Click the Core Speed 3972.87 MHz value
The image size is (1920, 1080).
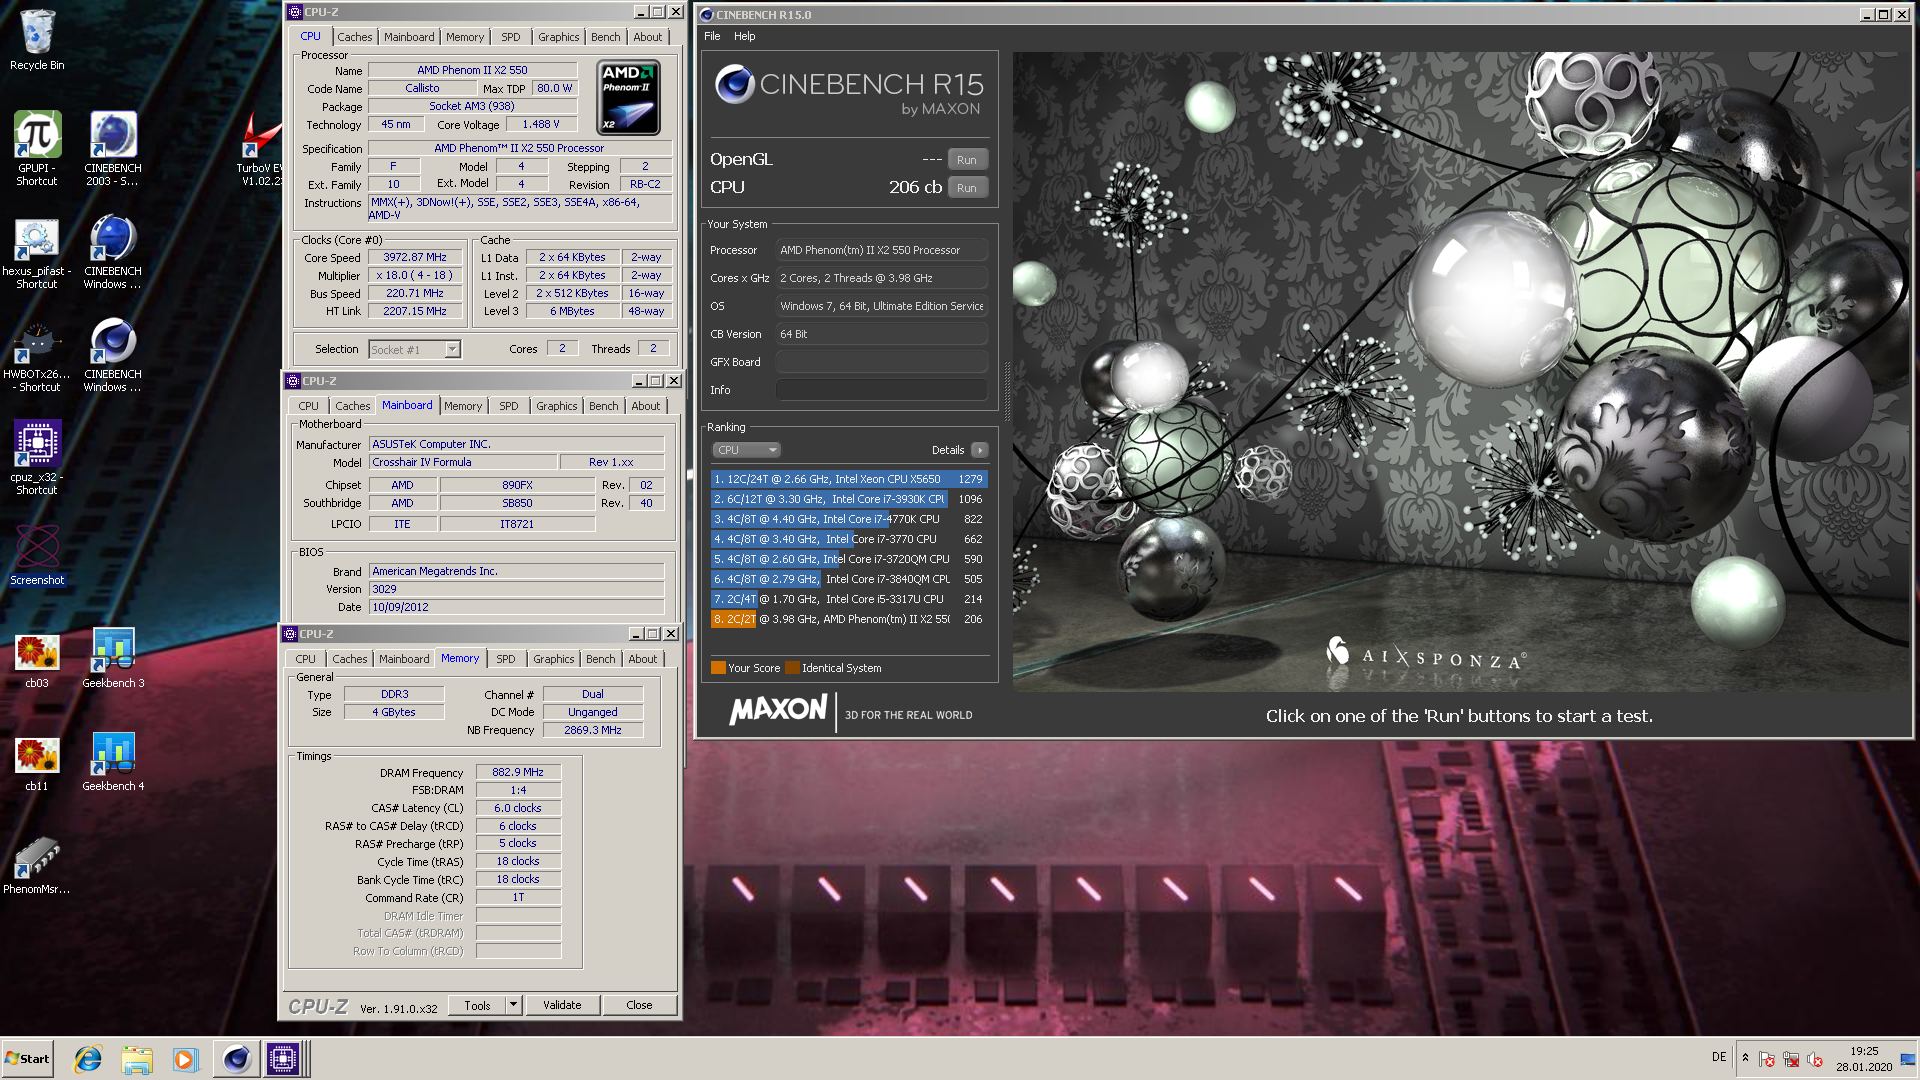coord(415,257)
